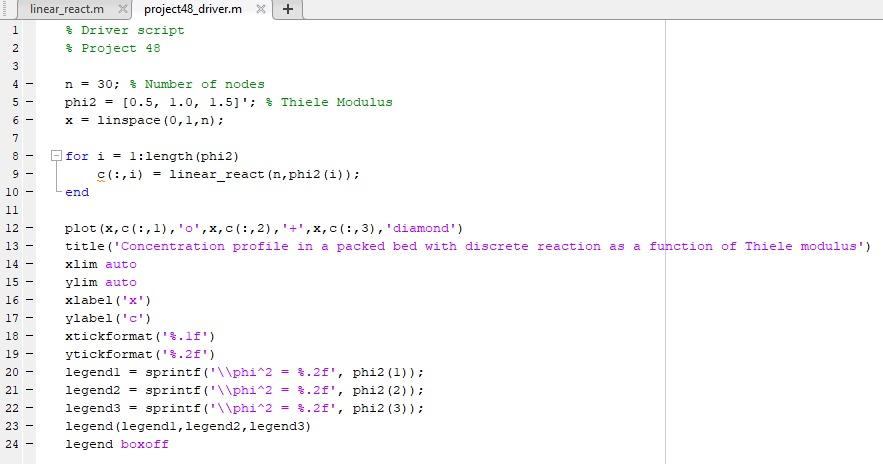Image resolution: width=883 pixels, height=464 pixels.
Task: Click '1:length(phi2)' on line 8
Action: tap(184, 157)
